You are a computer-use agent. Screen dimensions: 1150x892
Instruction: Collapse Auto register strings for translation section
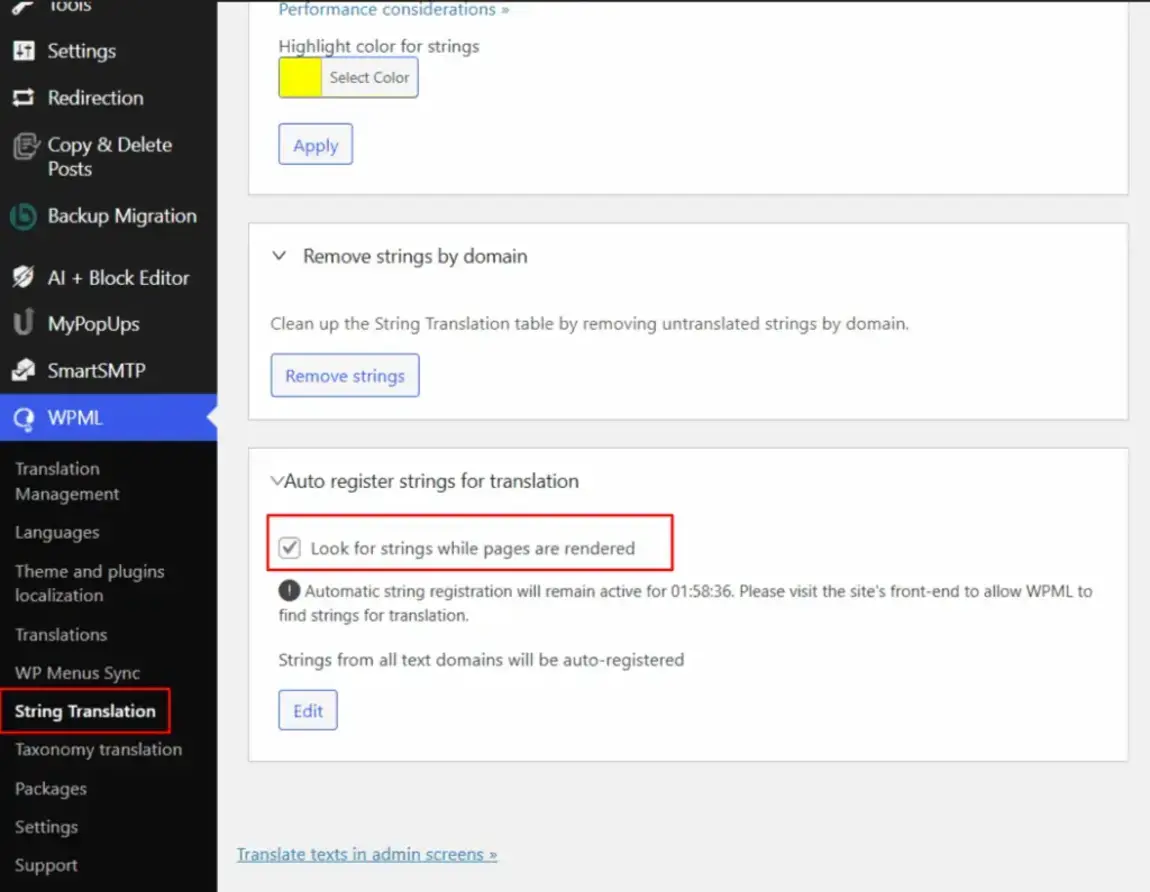click(276, 481)
